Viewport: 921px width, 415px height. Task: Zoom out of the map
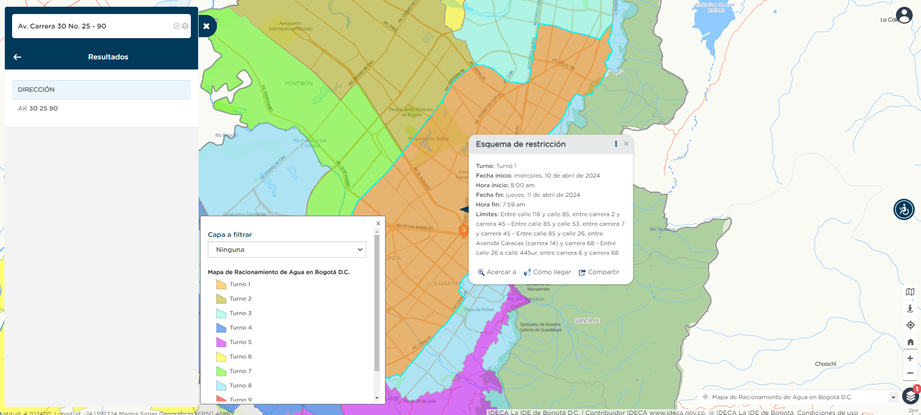(910, 373)
